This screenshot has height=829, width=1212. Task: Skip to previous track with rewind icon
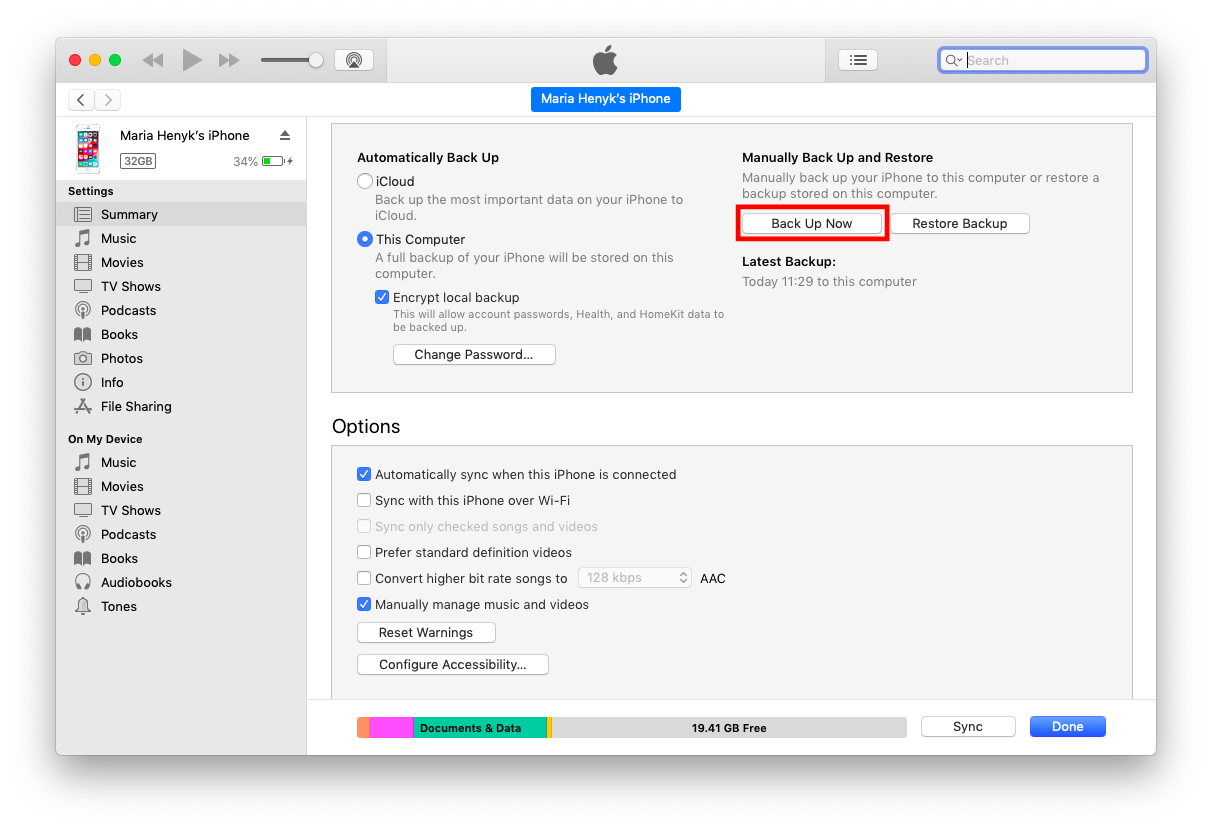152,60
